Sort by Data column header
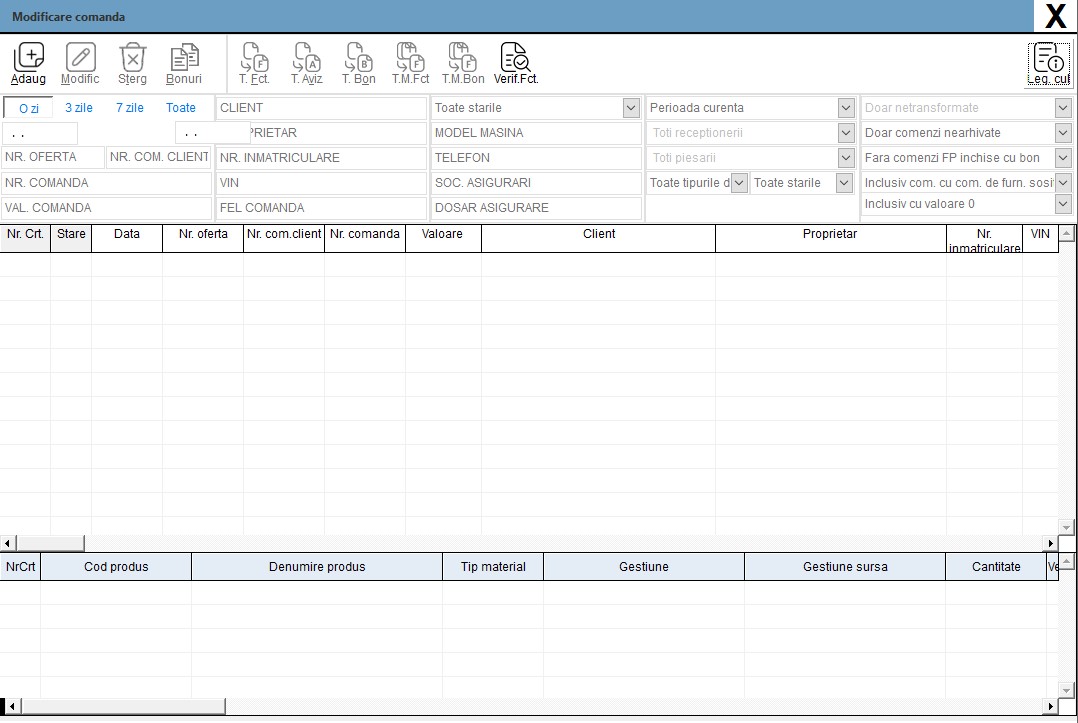 tap(127, 238)
